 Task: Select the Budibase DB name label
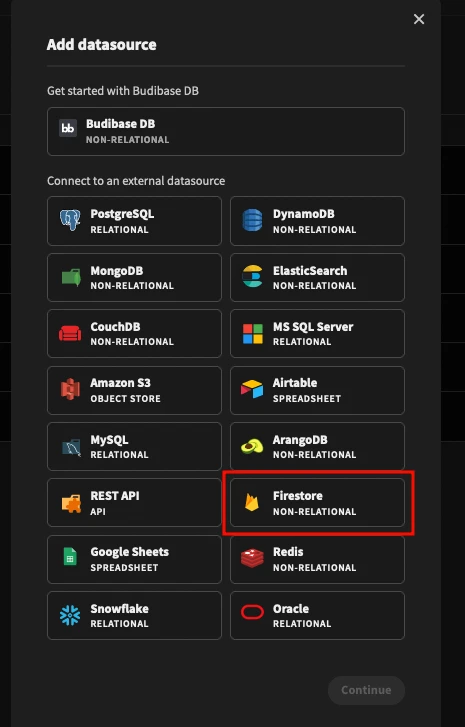tap(121, 124)
